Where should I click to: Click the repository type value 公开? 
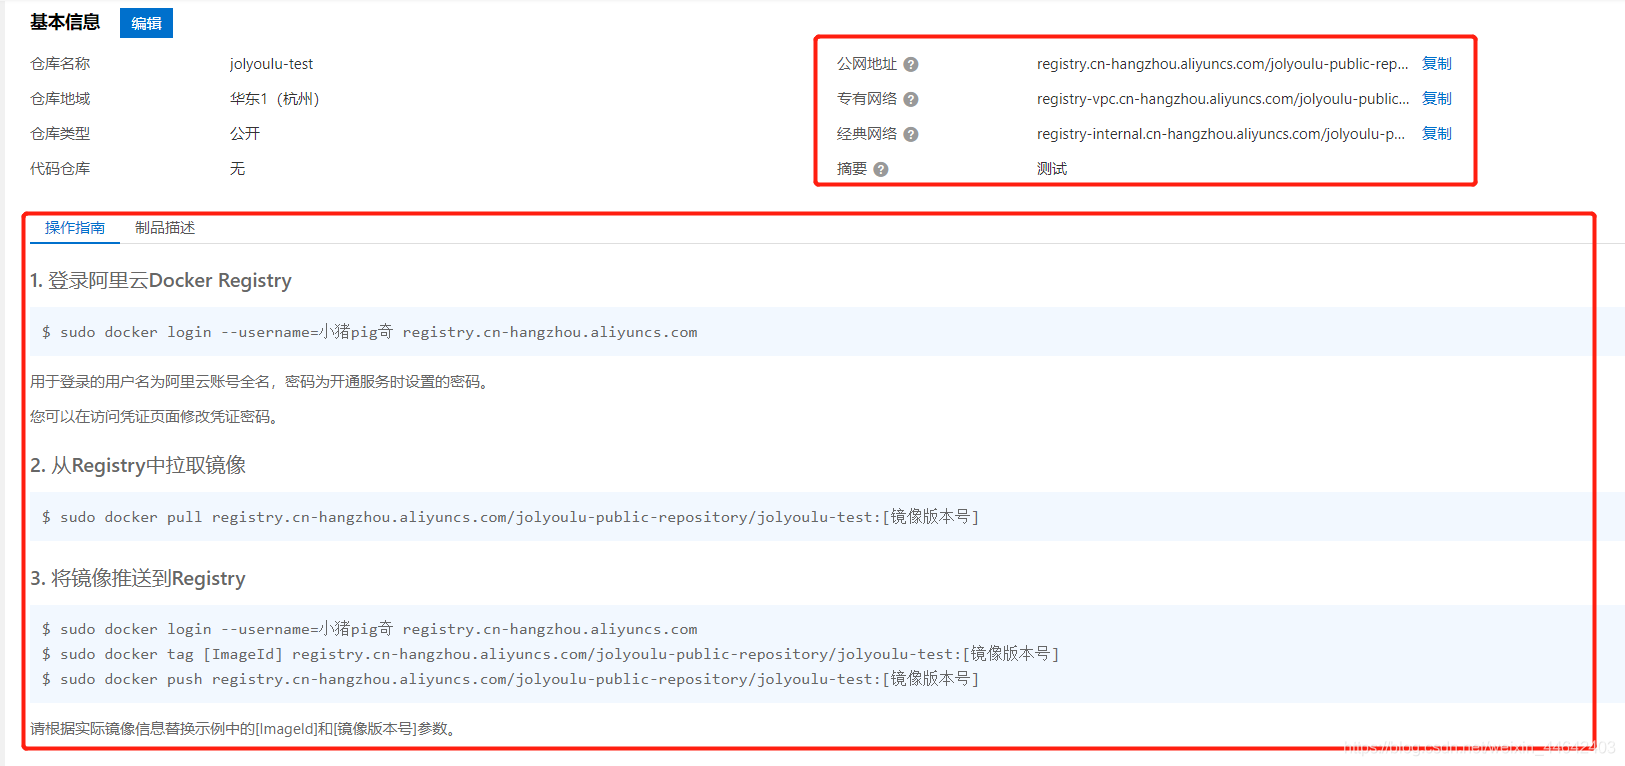(245, 134)
